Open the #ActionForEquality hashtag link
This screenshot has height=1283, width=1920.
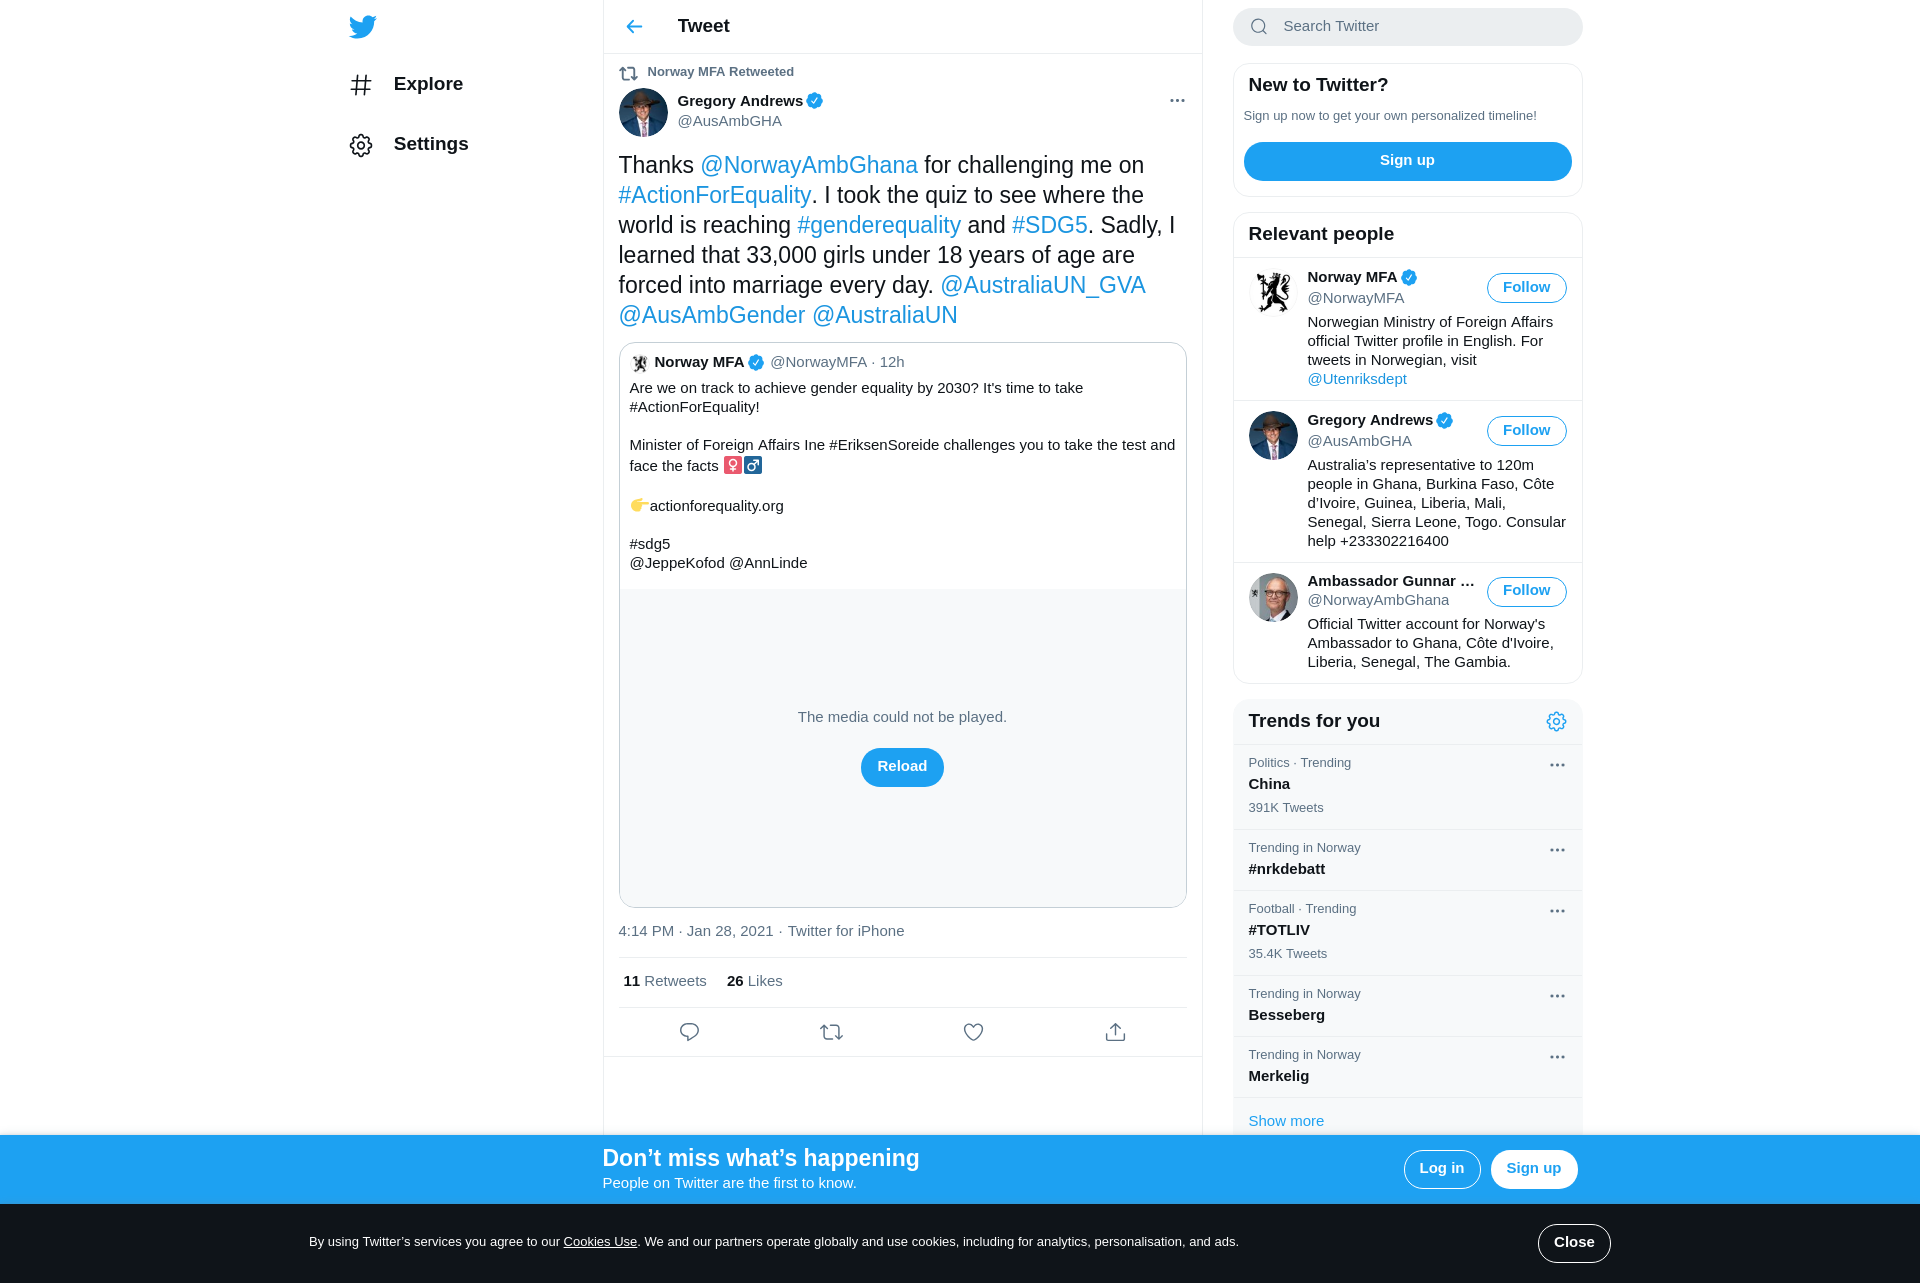pyautogui.click(x=714, y=195)
